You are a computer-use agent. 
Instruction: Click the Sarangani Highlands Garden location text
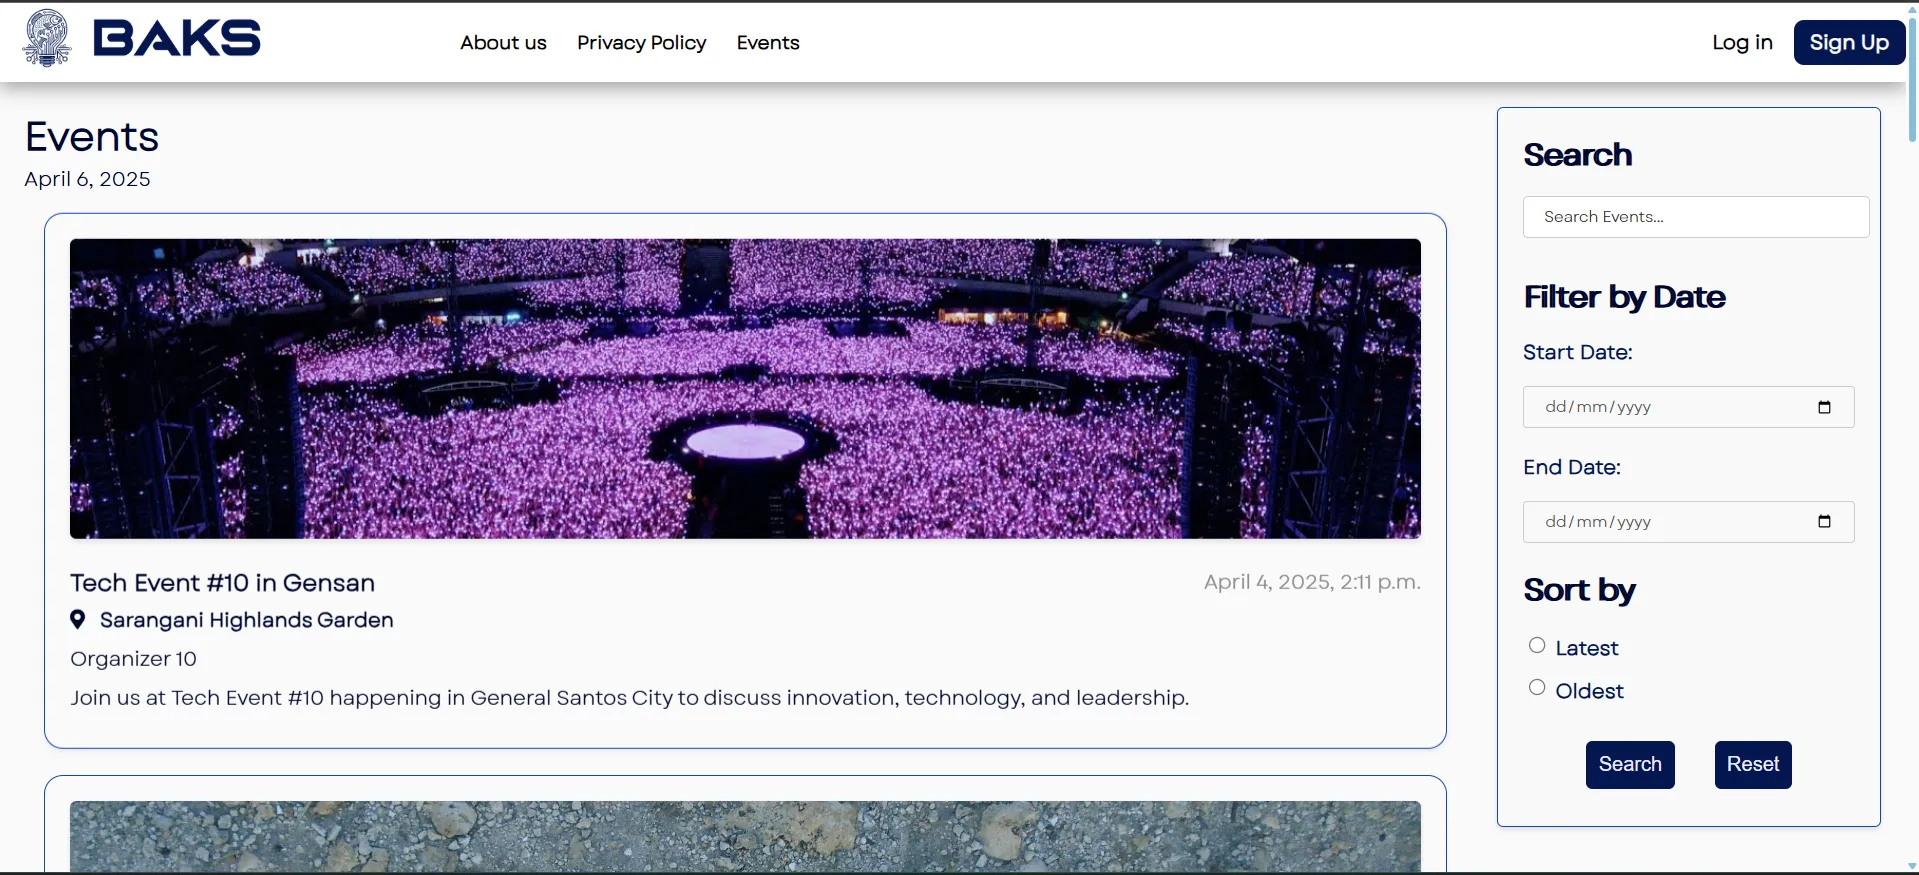click(x=246, y=620)
